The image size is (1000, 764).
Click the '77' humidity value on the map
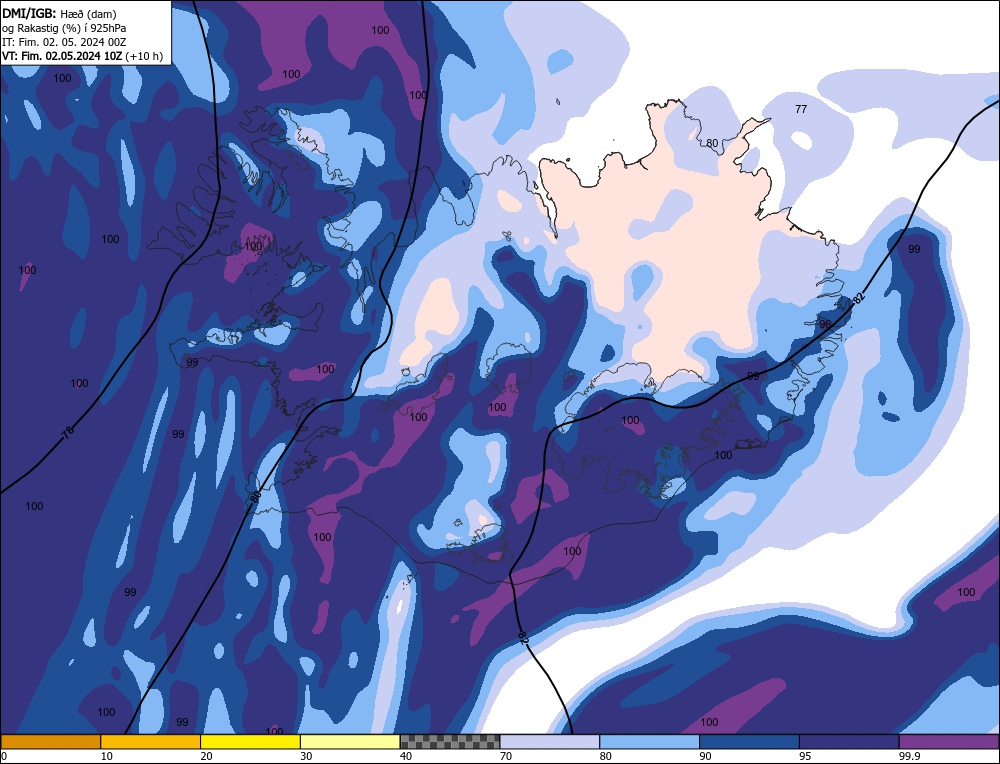point(801,109)
